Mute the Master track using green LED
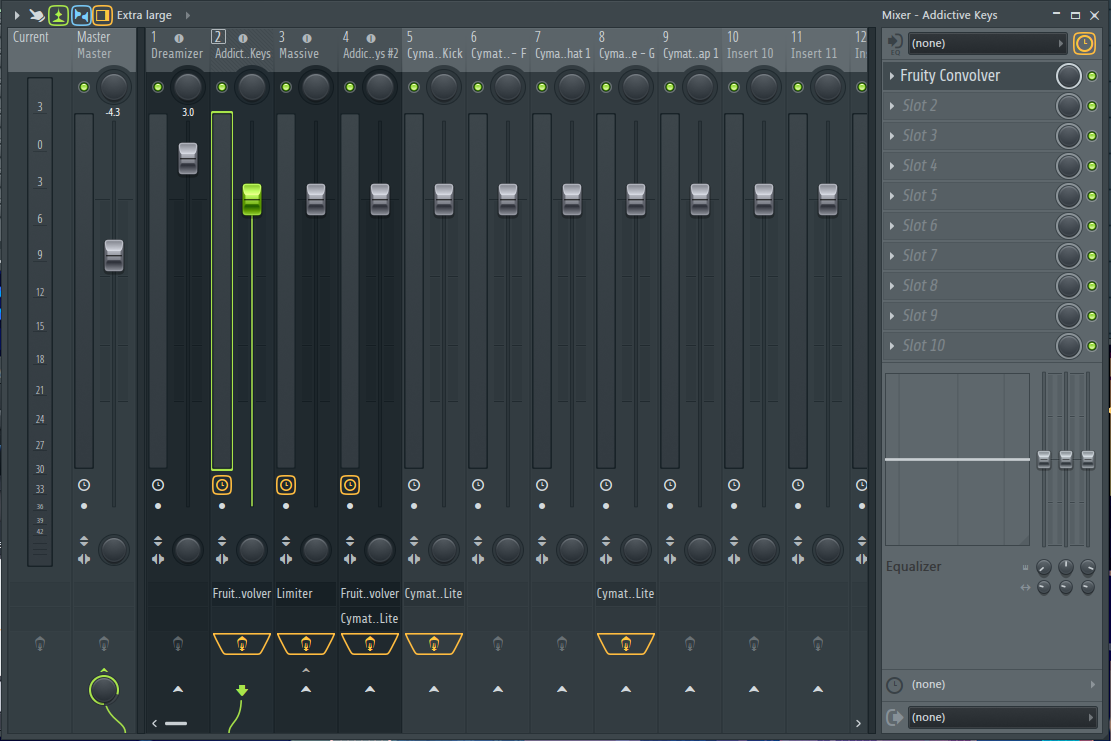Viewport: 1111px width, 741px height. coord(84,88)
